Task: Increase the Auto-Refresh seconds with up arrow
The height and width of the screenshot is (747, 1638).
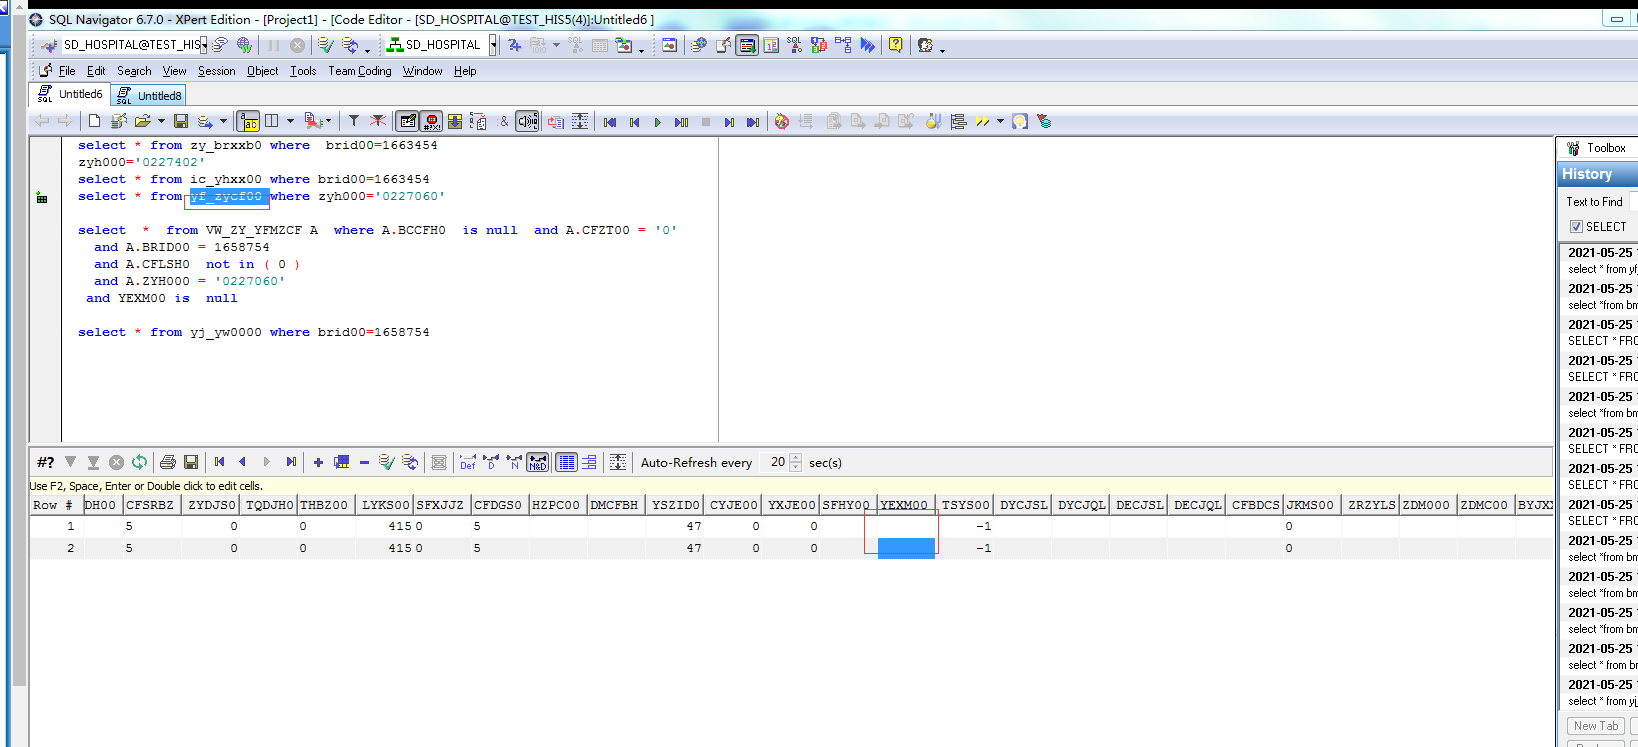Action: (x=796, y=458)
